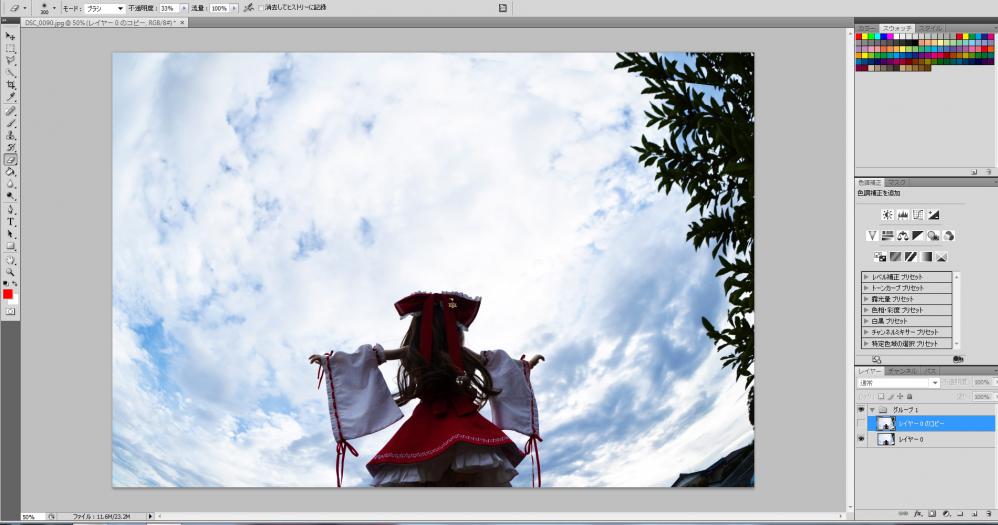Image resolution: width=998 pixels, height=525 pixels.
Task: Close the DSC_0090.jpg document tab
Action: click(x=183, y=22)
